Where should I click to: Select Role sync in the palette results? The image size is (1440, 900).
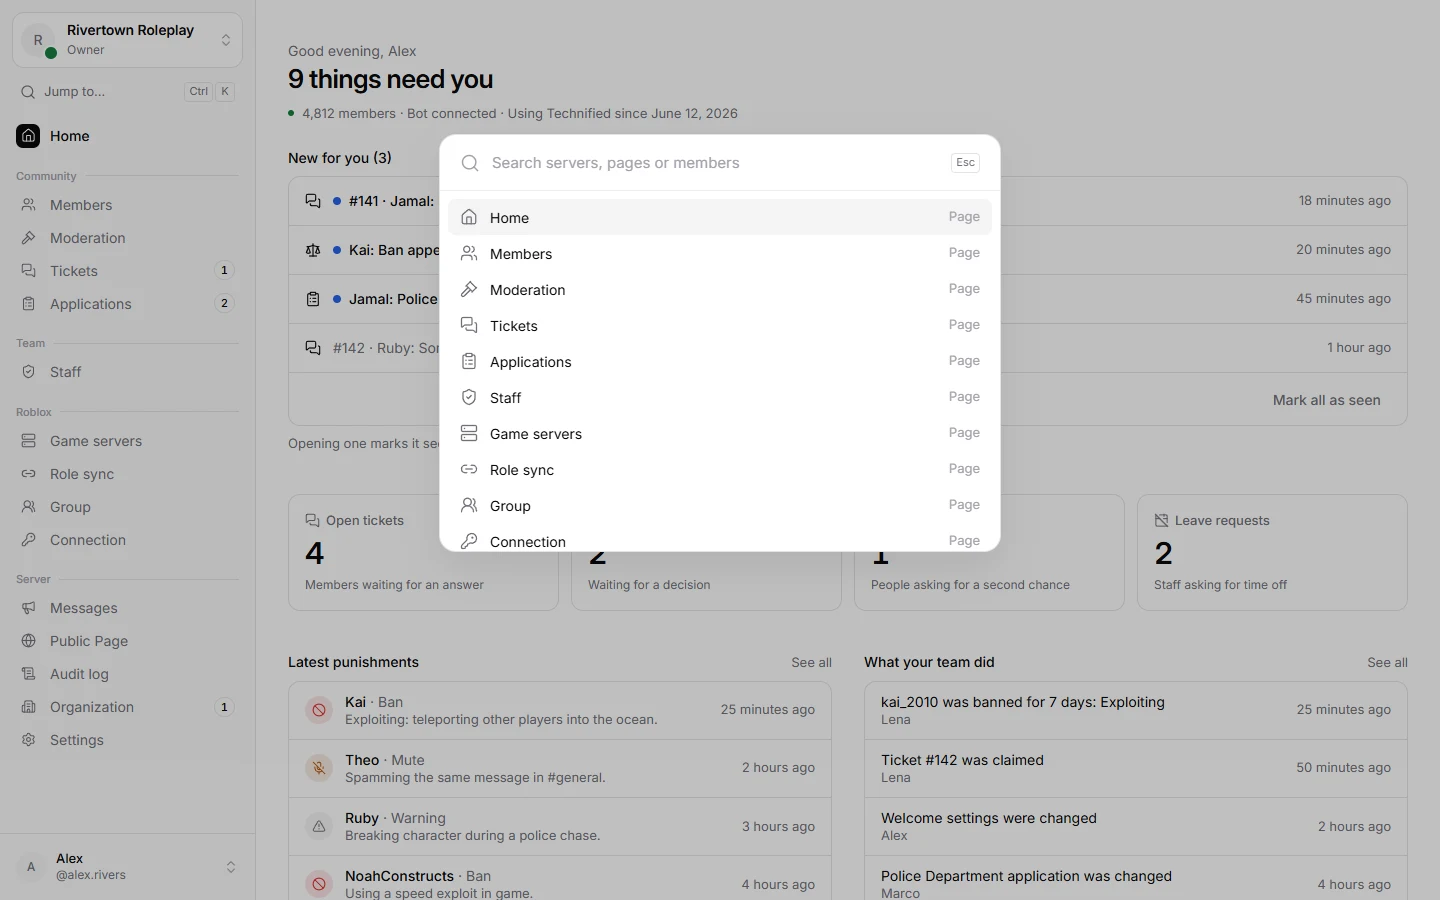click(720, 469)
